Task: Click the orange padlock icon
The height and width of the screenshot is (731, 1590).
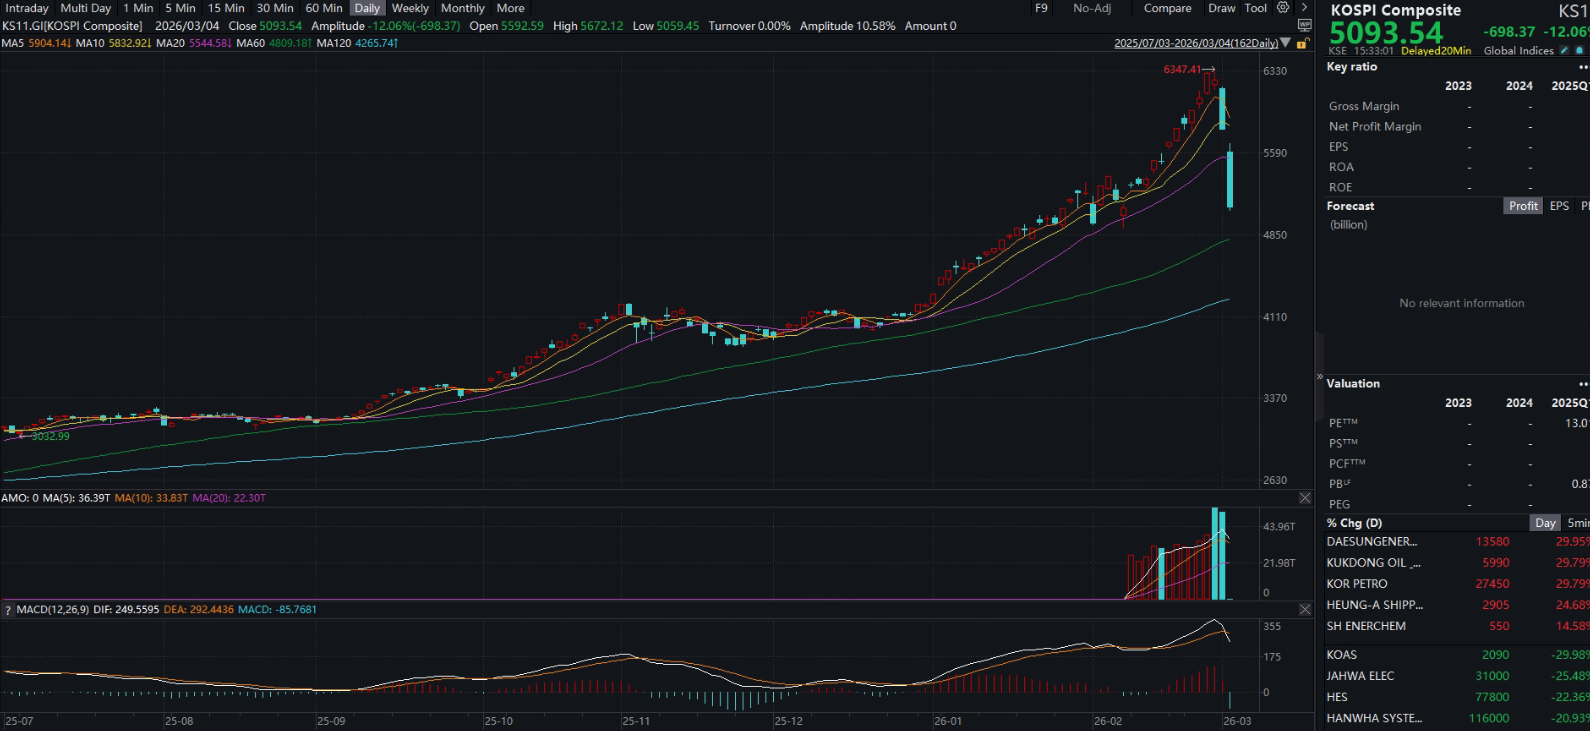Action: [1301, 44]
